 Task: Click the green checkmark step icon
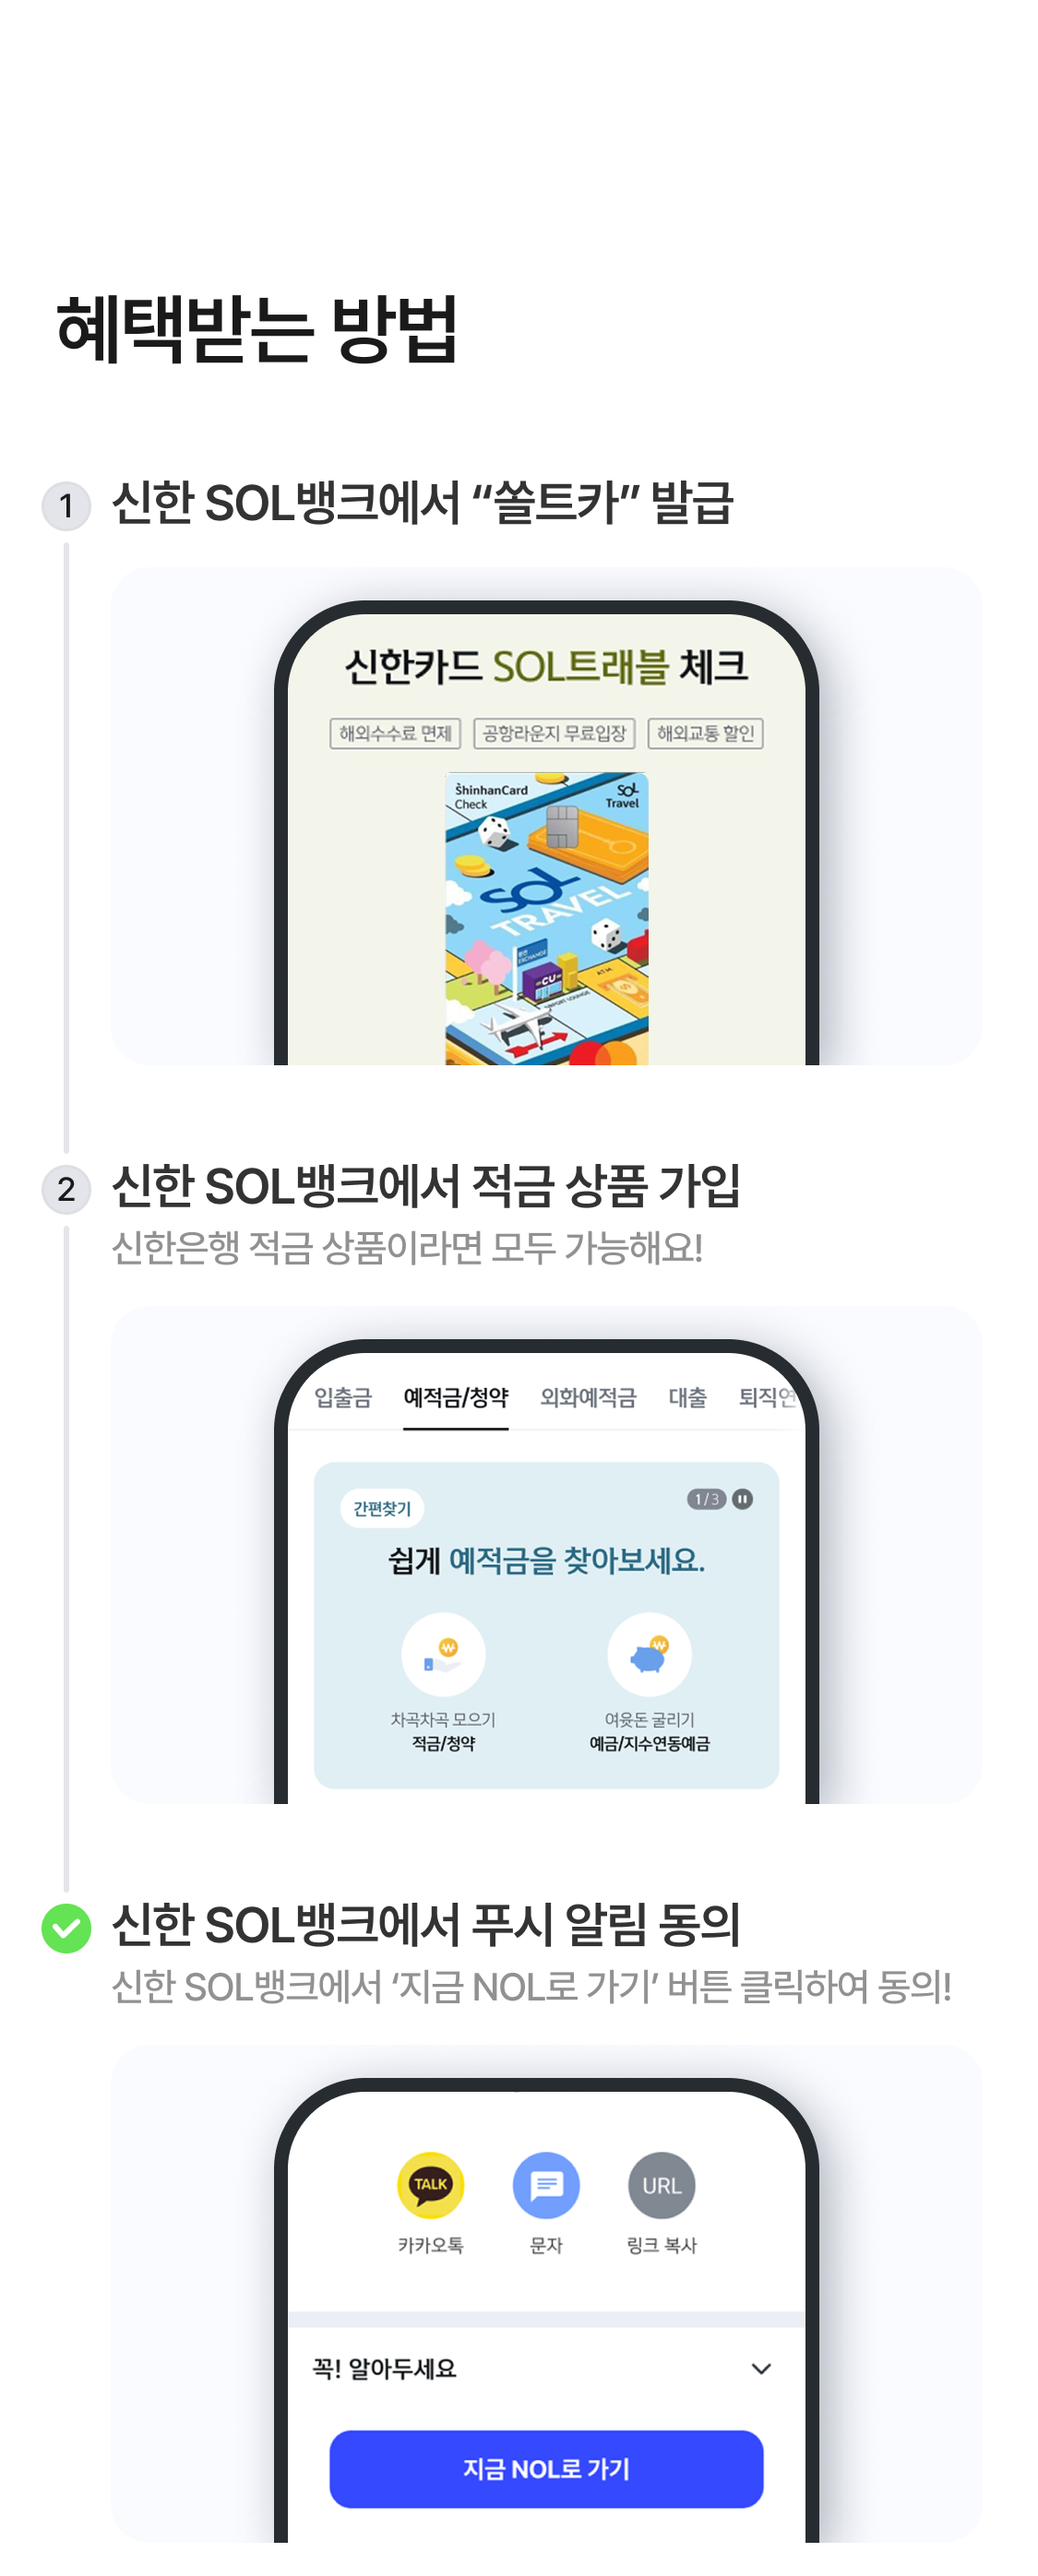66,1927
